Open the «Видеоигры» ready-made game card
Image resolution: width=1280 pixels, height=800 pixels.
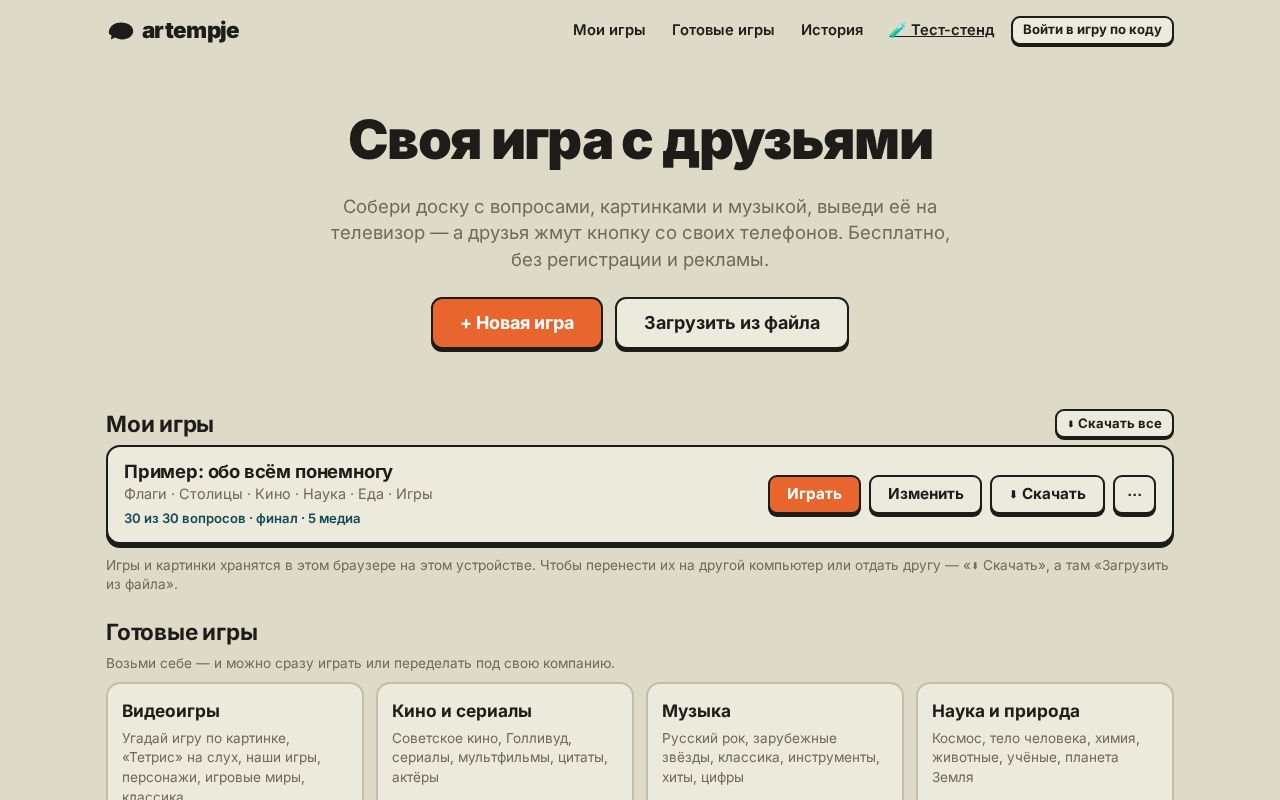coord(235,741)
